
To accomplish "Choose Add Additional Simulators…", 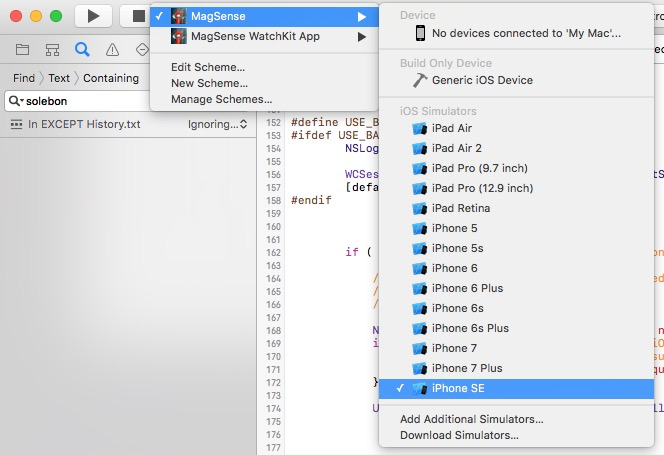I will (472, 419).
